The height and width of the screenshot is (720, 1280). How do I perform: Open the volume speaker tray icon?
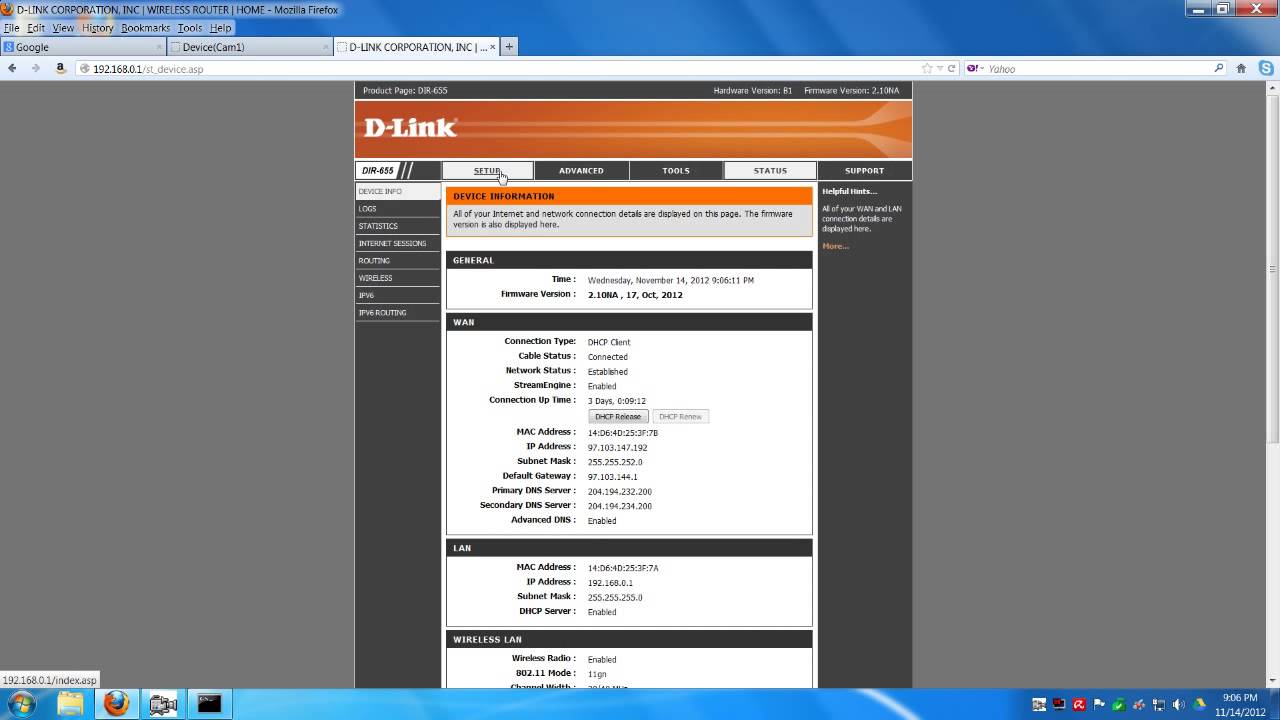coord(1178,705)
